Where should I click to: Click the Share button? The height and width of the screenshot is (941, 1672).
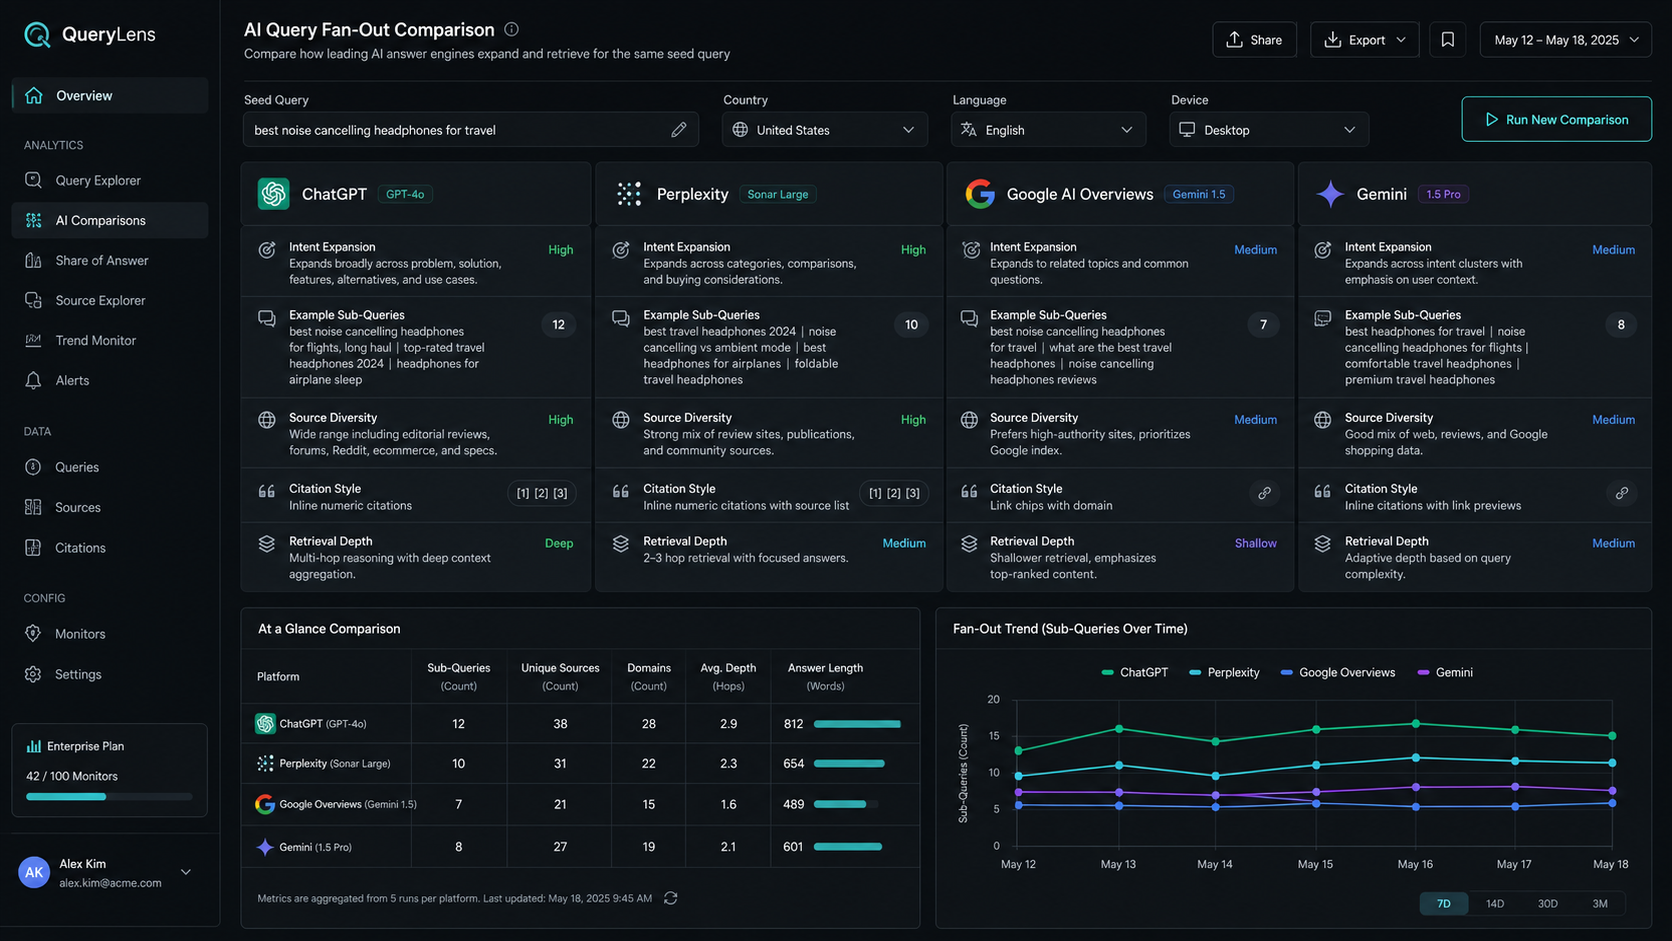(x=1254, y=40)
